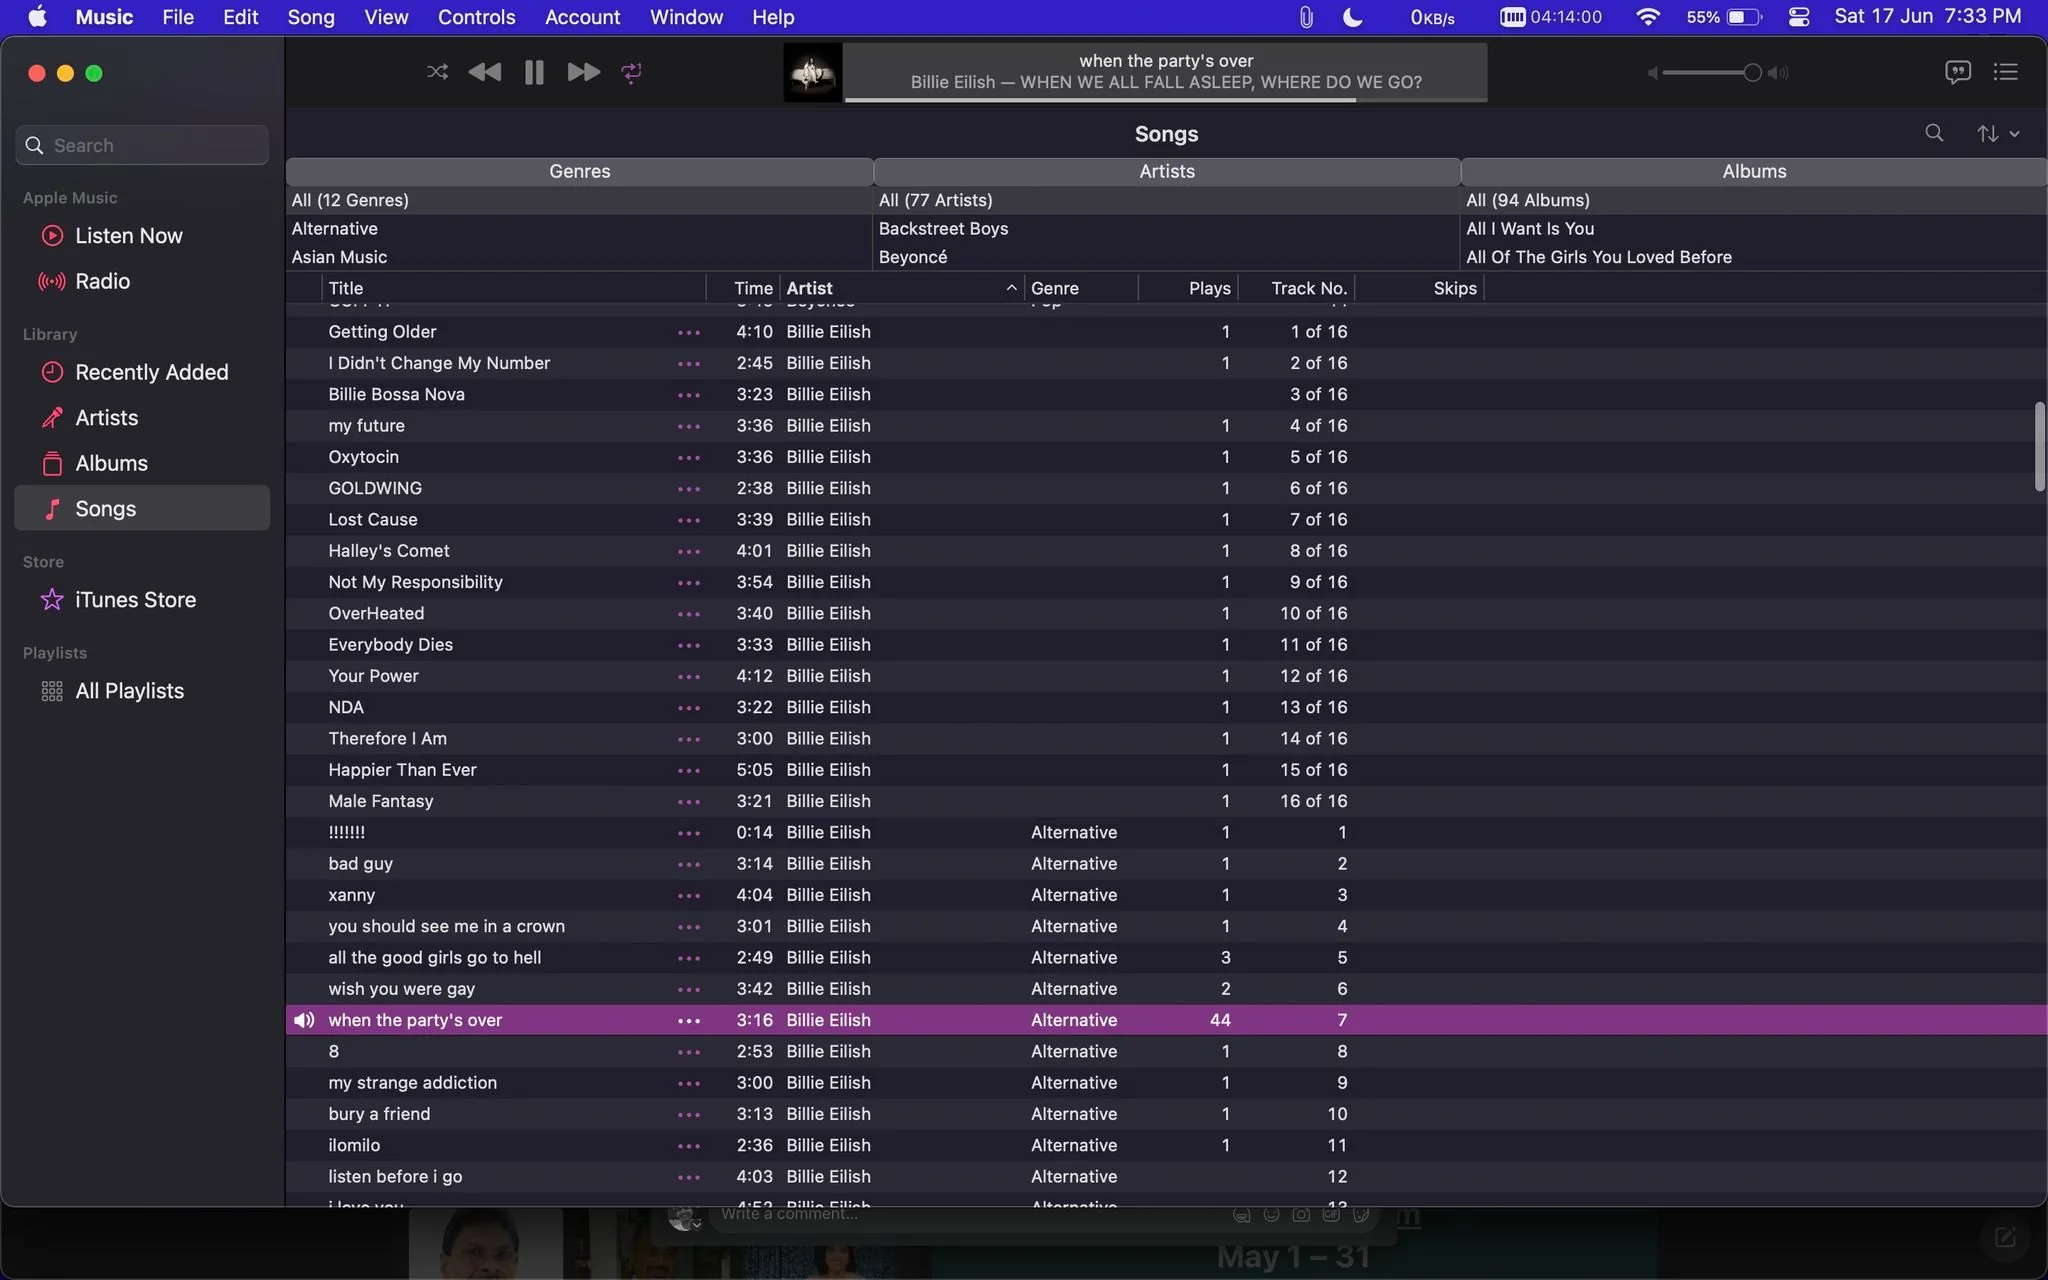
Task: Open more options for bad guy
Action: 689,864
